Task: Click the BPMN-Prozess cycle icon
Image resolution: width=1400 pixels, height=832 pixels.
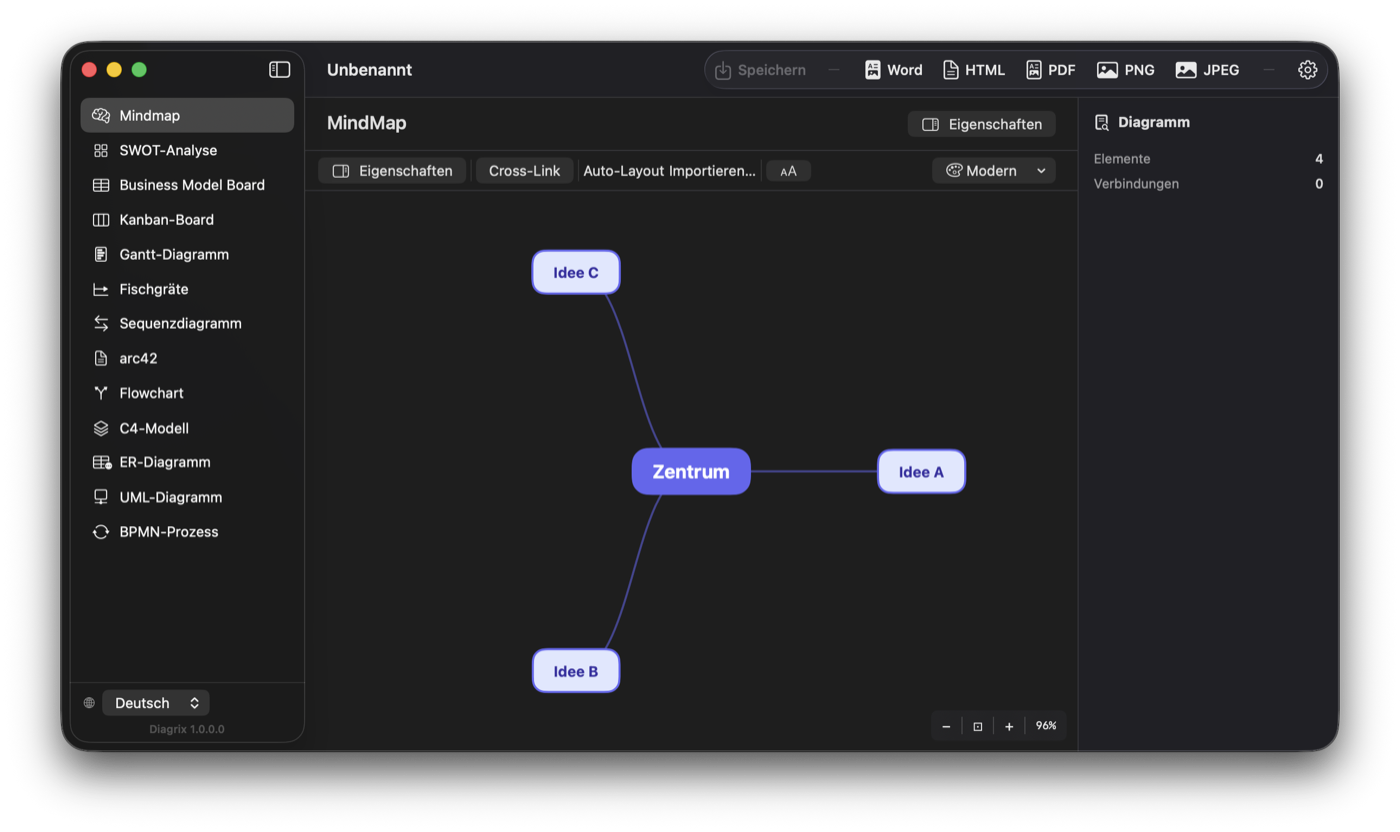Action: [101, 532]
